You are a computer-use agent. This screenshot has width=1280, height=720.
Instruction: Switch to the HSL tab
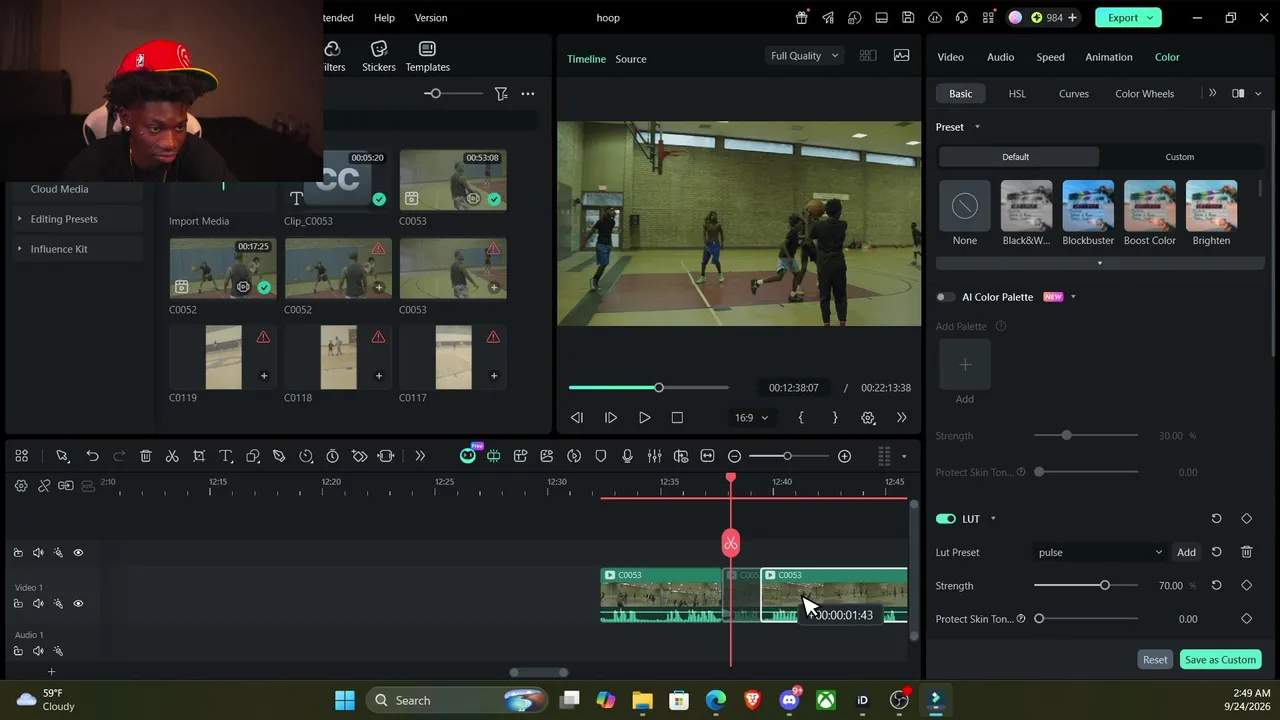pyautogui.click(x=1017, y=94)
